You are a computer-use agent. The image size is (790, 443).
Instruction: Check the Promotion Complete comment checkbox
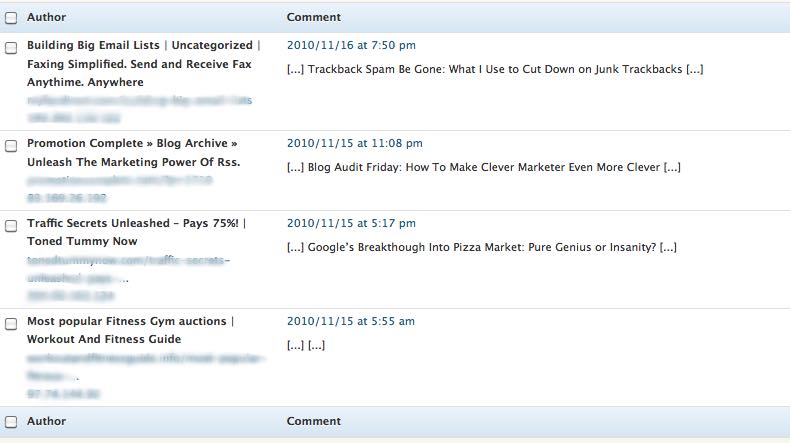click(x=11, y=146)
